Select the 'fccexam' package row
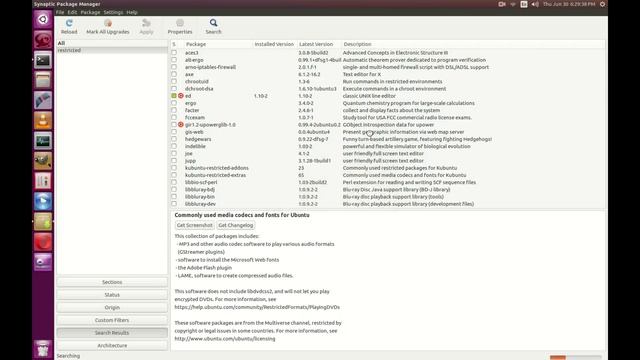 coord(388,118)
